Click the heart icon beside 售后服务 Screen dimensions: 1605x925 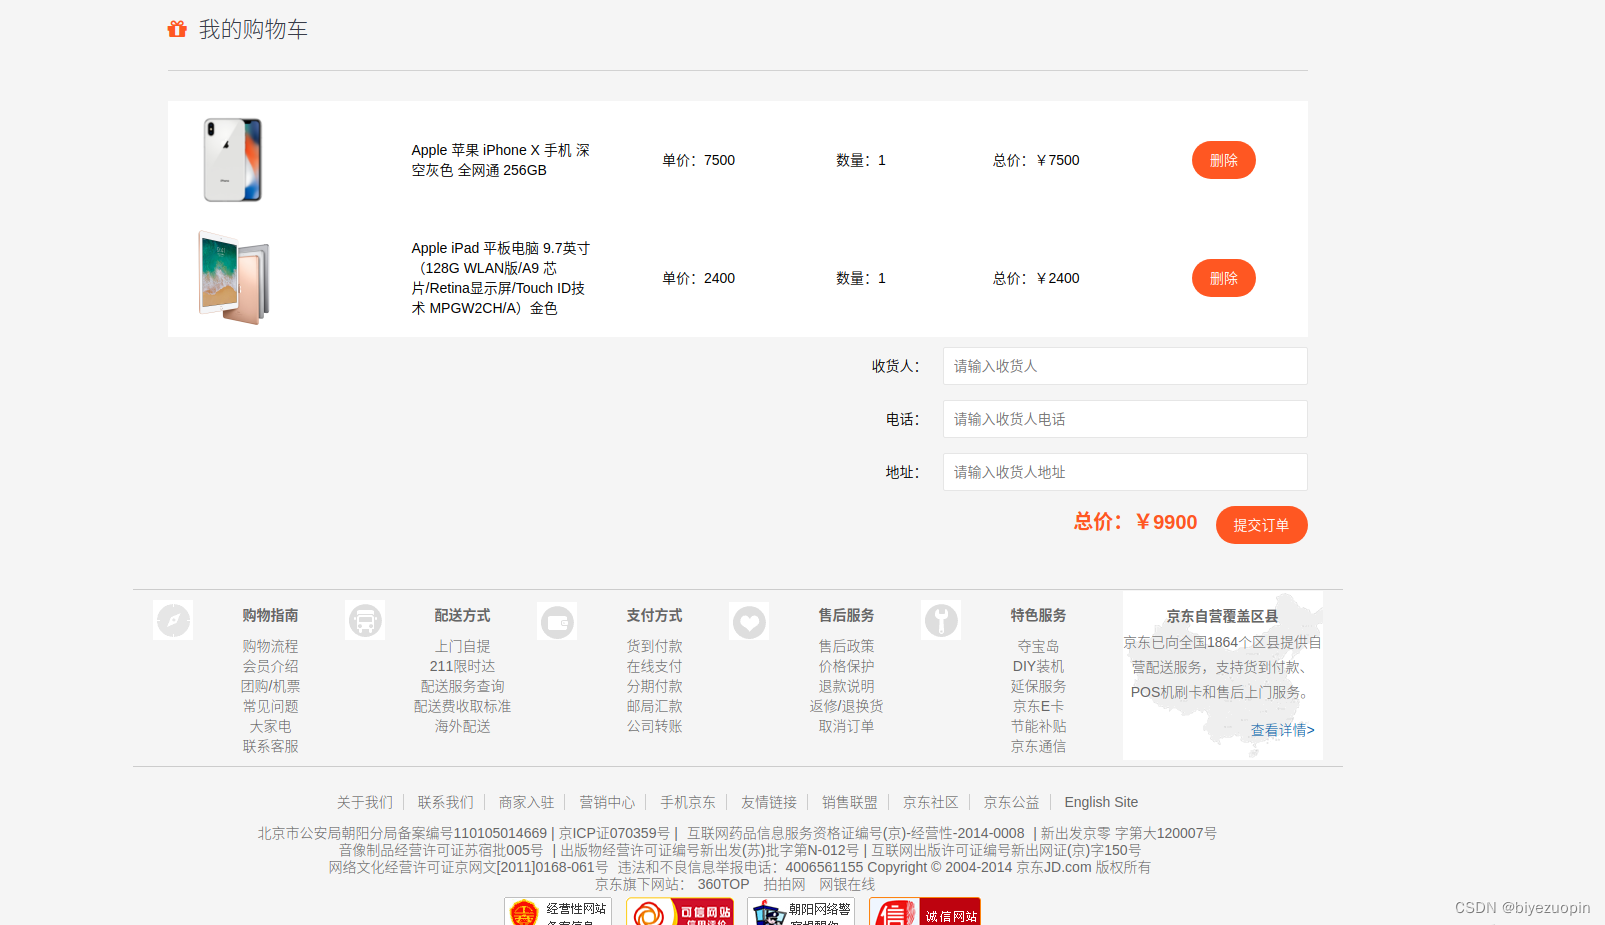coord(749,620)
